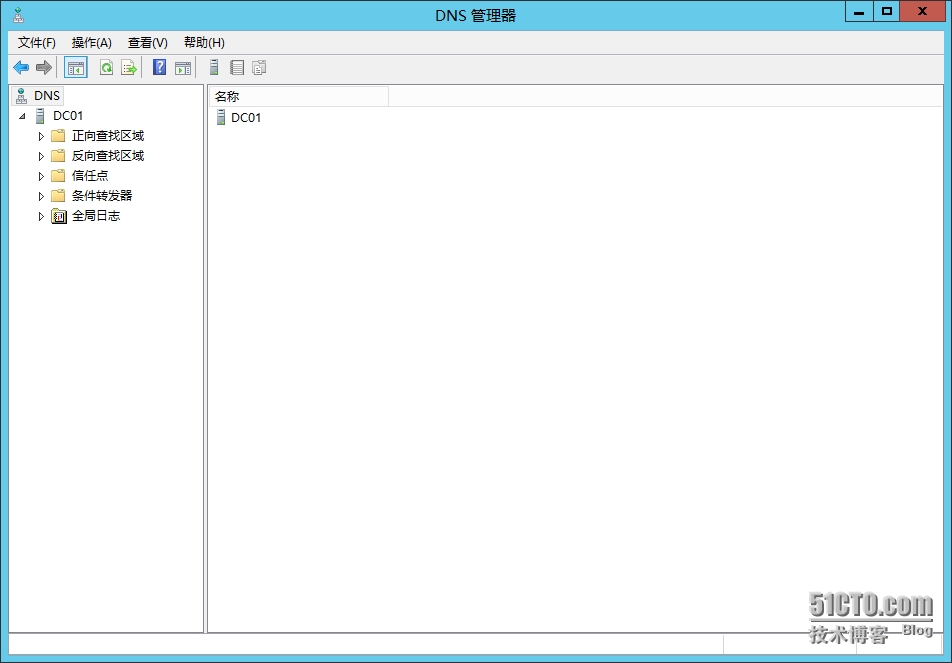
Task: Expand the 反向查找区域 folder
Action: click(42, 156)
